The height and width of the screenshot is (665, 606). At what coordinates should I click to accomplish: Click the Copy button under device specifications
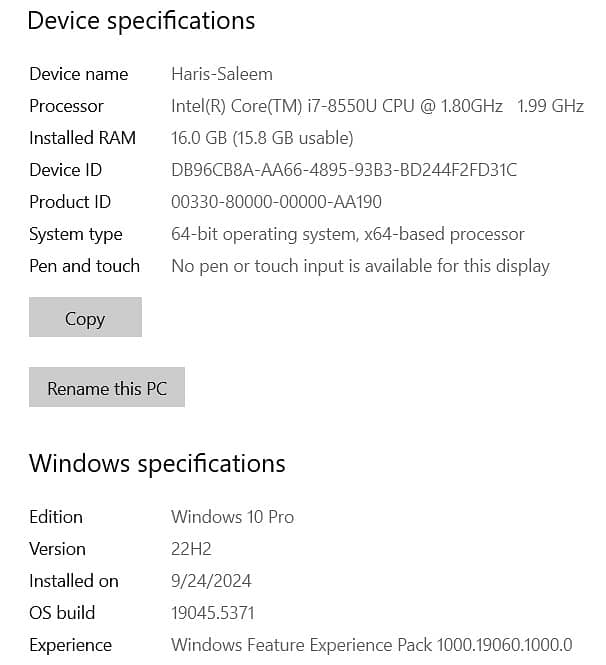coord(85,318)
